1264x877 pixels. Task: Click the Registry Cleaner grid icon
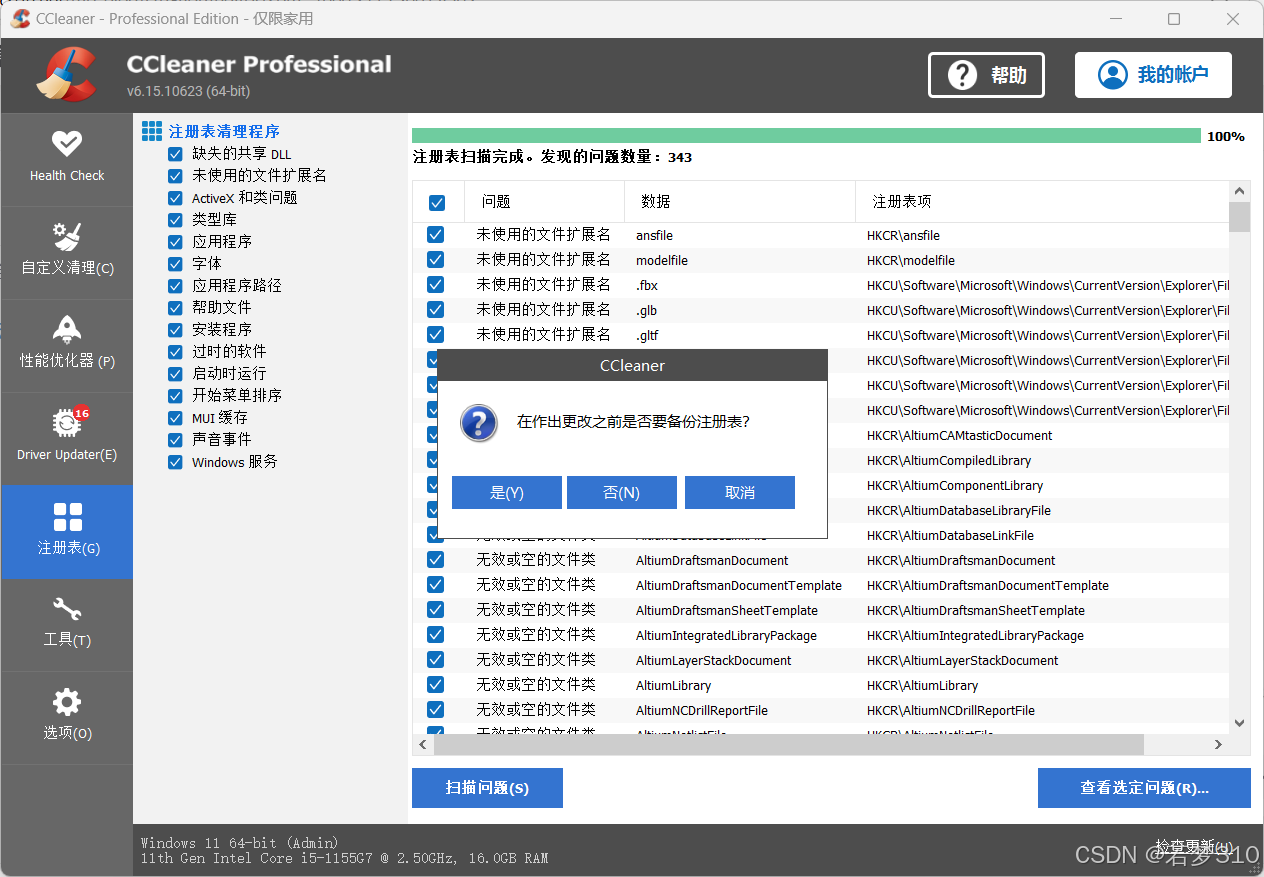(x=152, y=131)
